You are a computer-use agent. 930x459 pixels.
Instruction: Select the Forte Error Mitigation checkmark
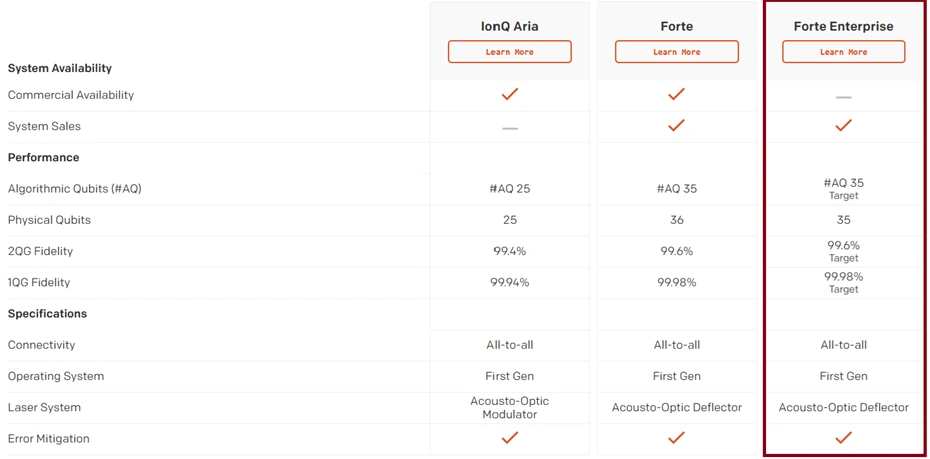pos(676,437)
